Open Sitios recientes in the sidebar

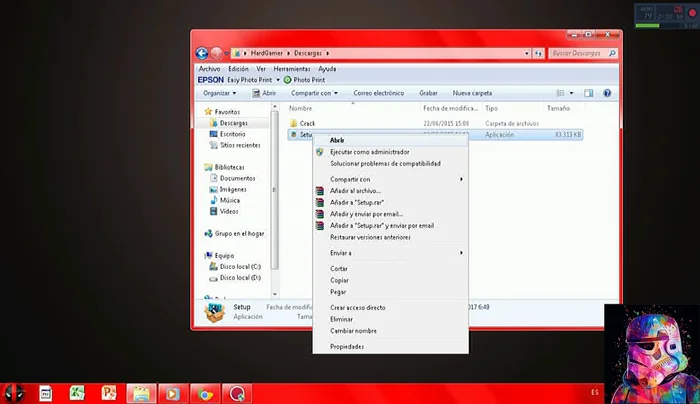(x=240, y=145)
